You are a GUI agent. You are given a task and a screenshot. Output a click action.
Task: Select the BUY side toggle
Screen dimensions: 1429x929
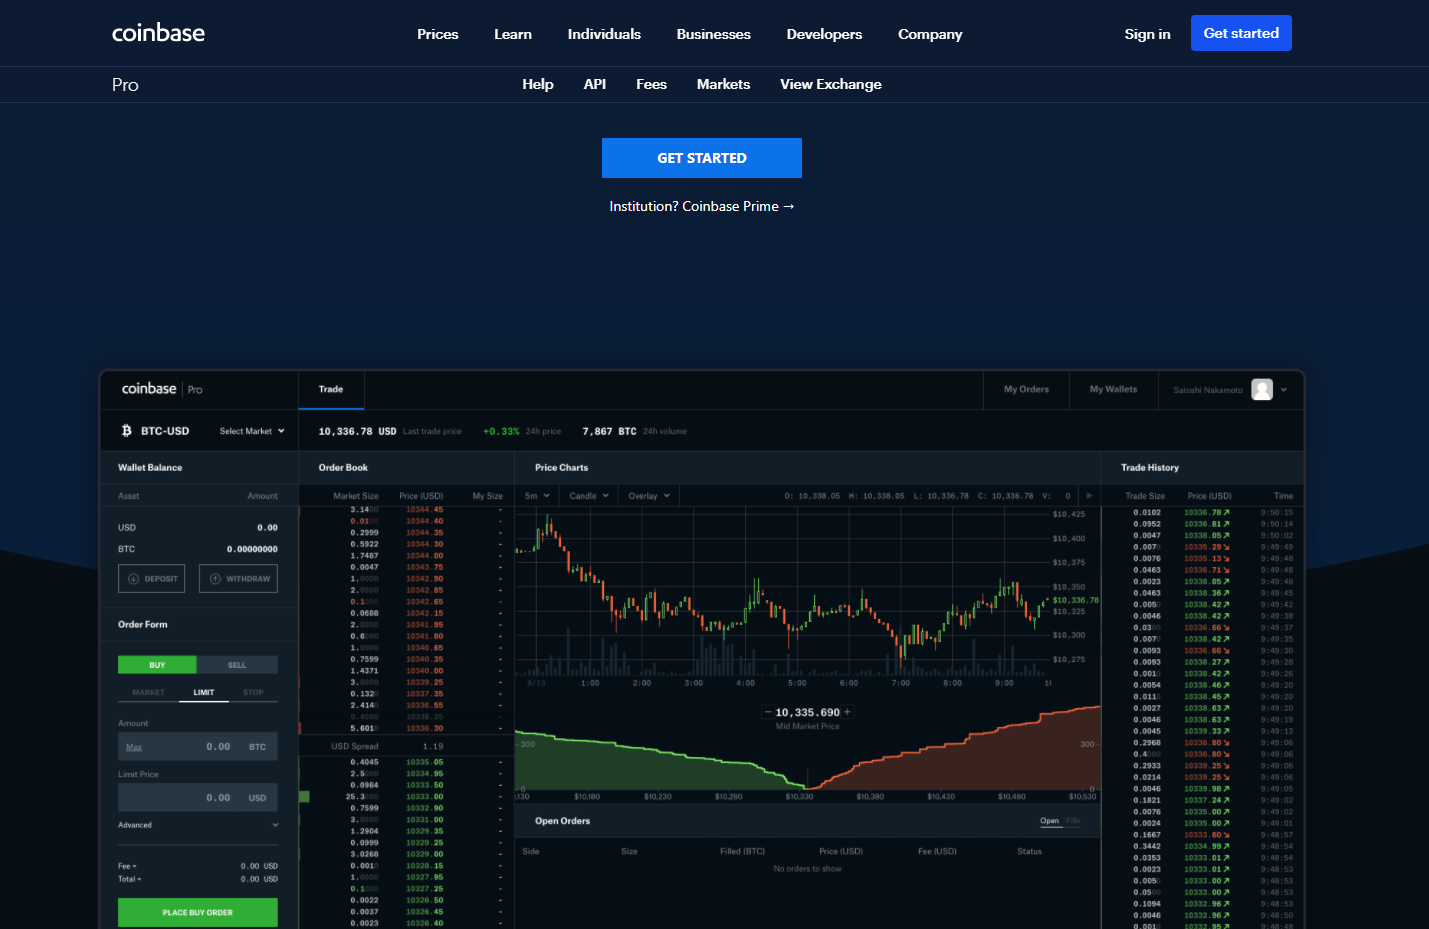pos(157,665)
